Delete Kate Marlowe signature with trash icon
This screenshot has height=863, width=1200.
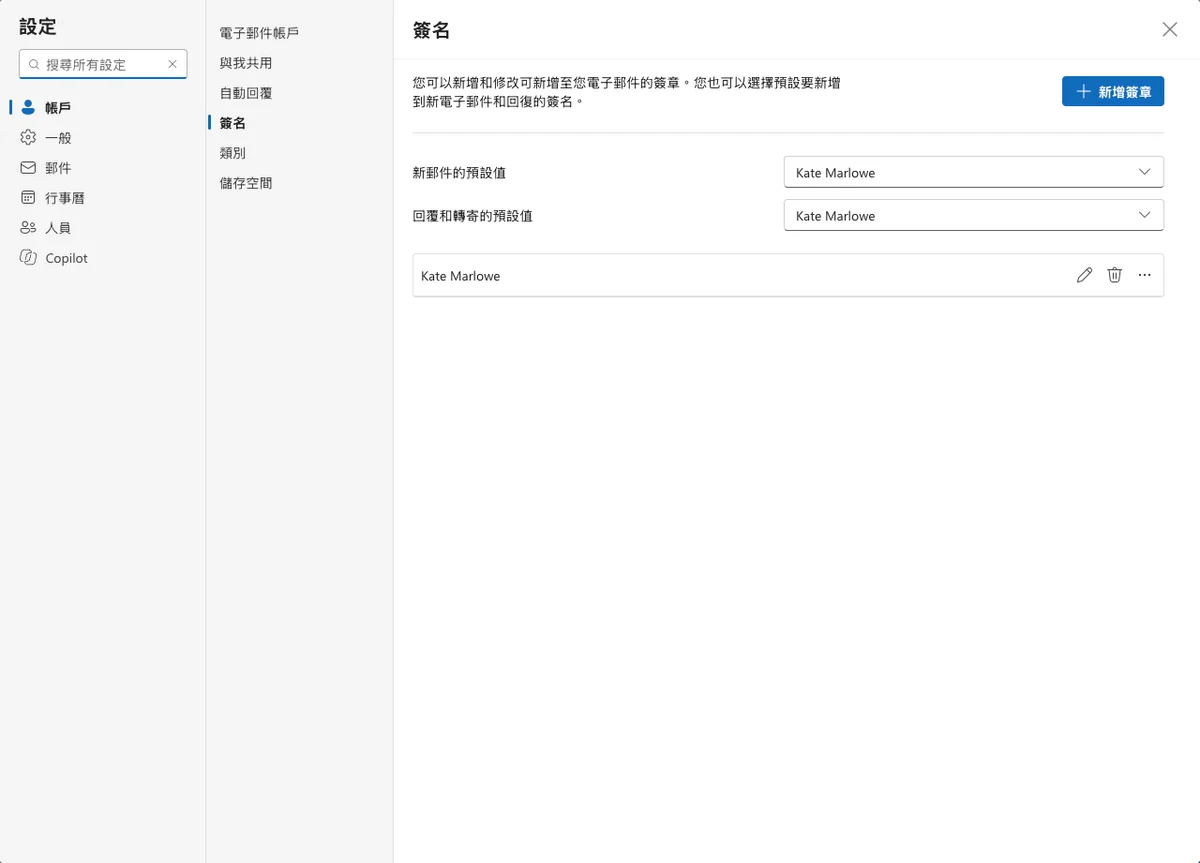coord(1114,275)
